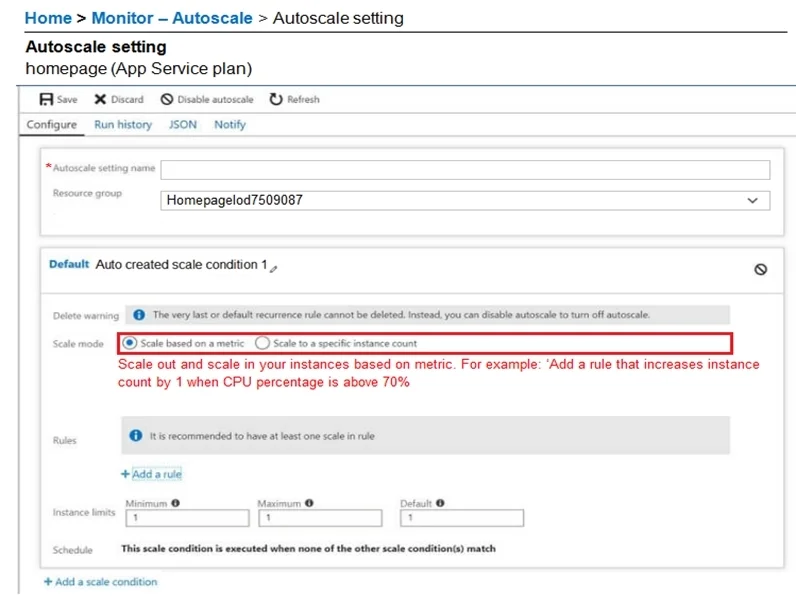Open the Run history tab

(123, 124)
